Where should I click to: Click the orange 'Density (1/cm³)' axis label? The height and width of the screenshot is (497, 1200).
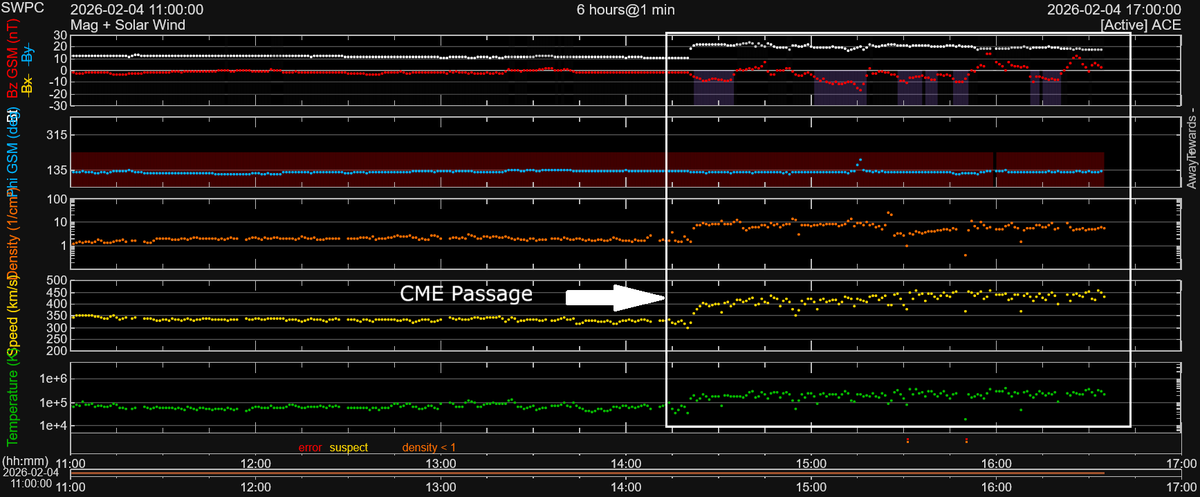click(x=15, y=234)
